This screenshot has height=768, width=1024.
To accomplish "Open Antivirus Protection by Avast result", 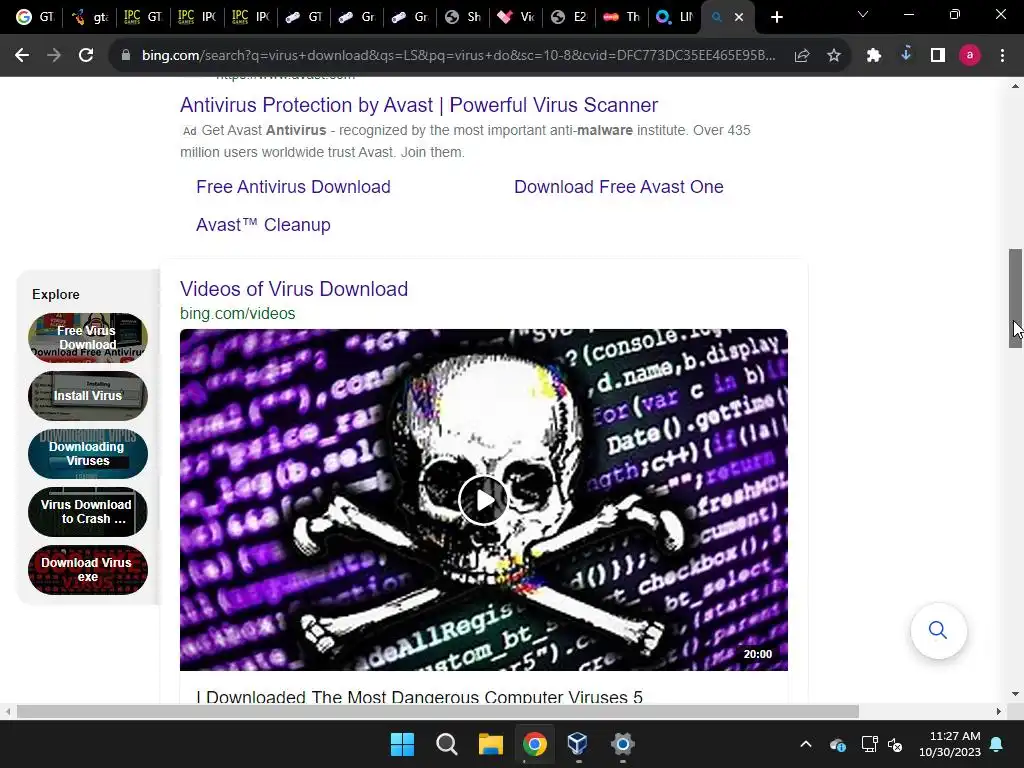I will (x=419, y=104).
